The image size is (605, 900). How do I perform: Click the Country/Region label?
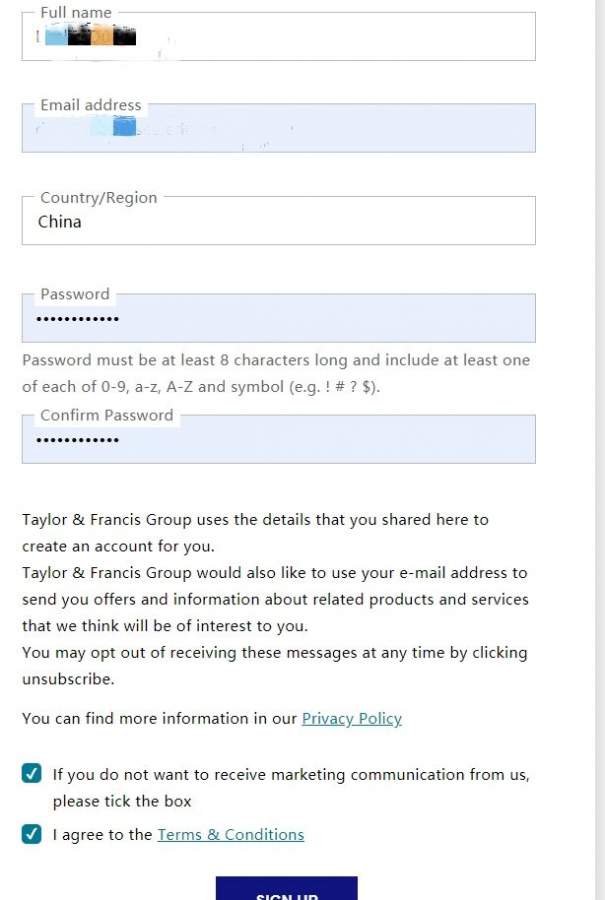tap(98, 198)
